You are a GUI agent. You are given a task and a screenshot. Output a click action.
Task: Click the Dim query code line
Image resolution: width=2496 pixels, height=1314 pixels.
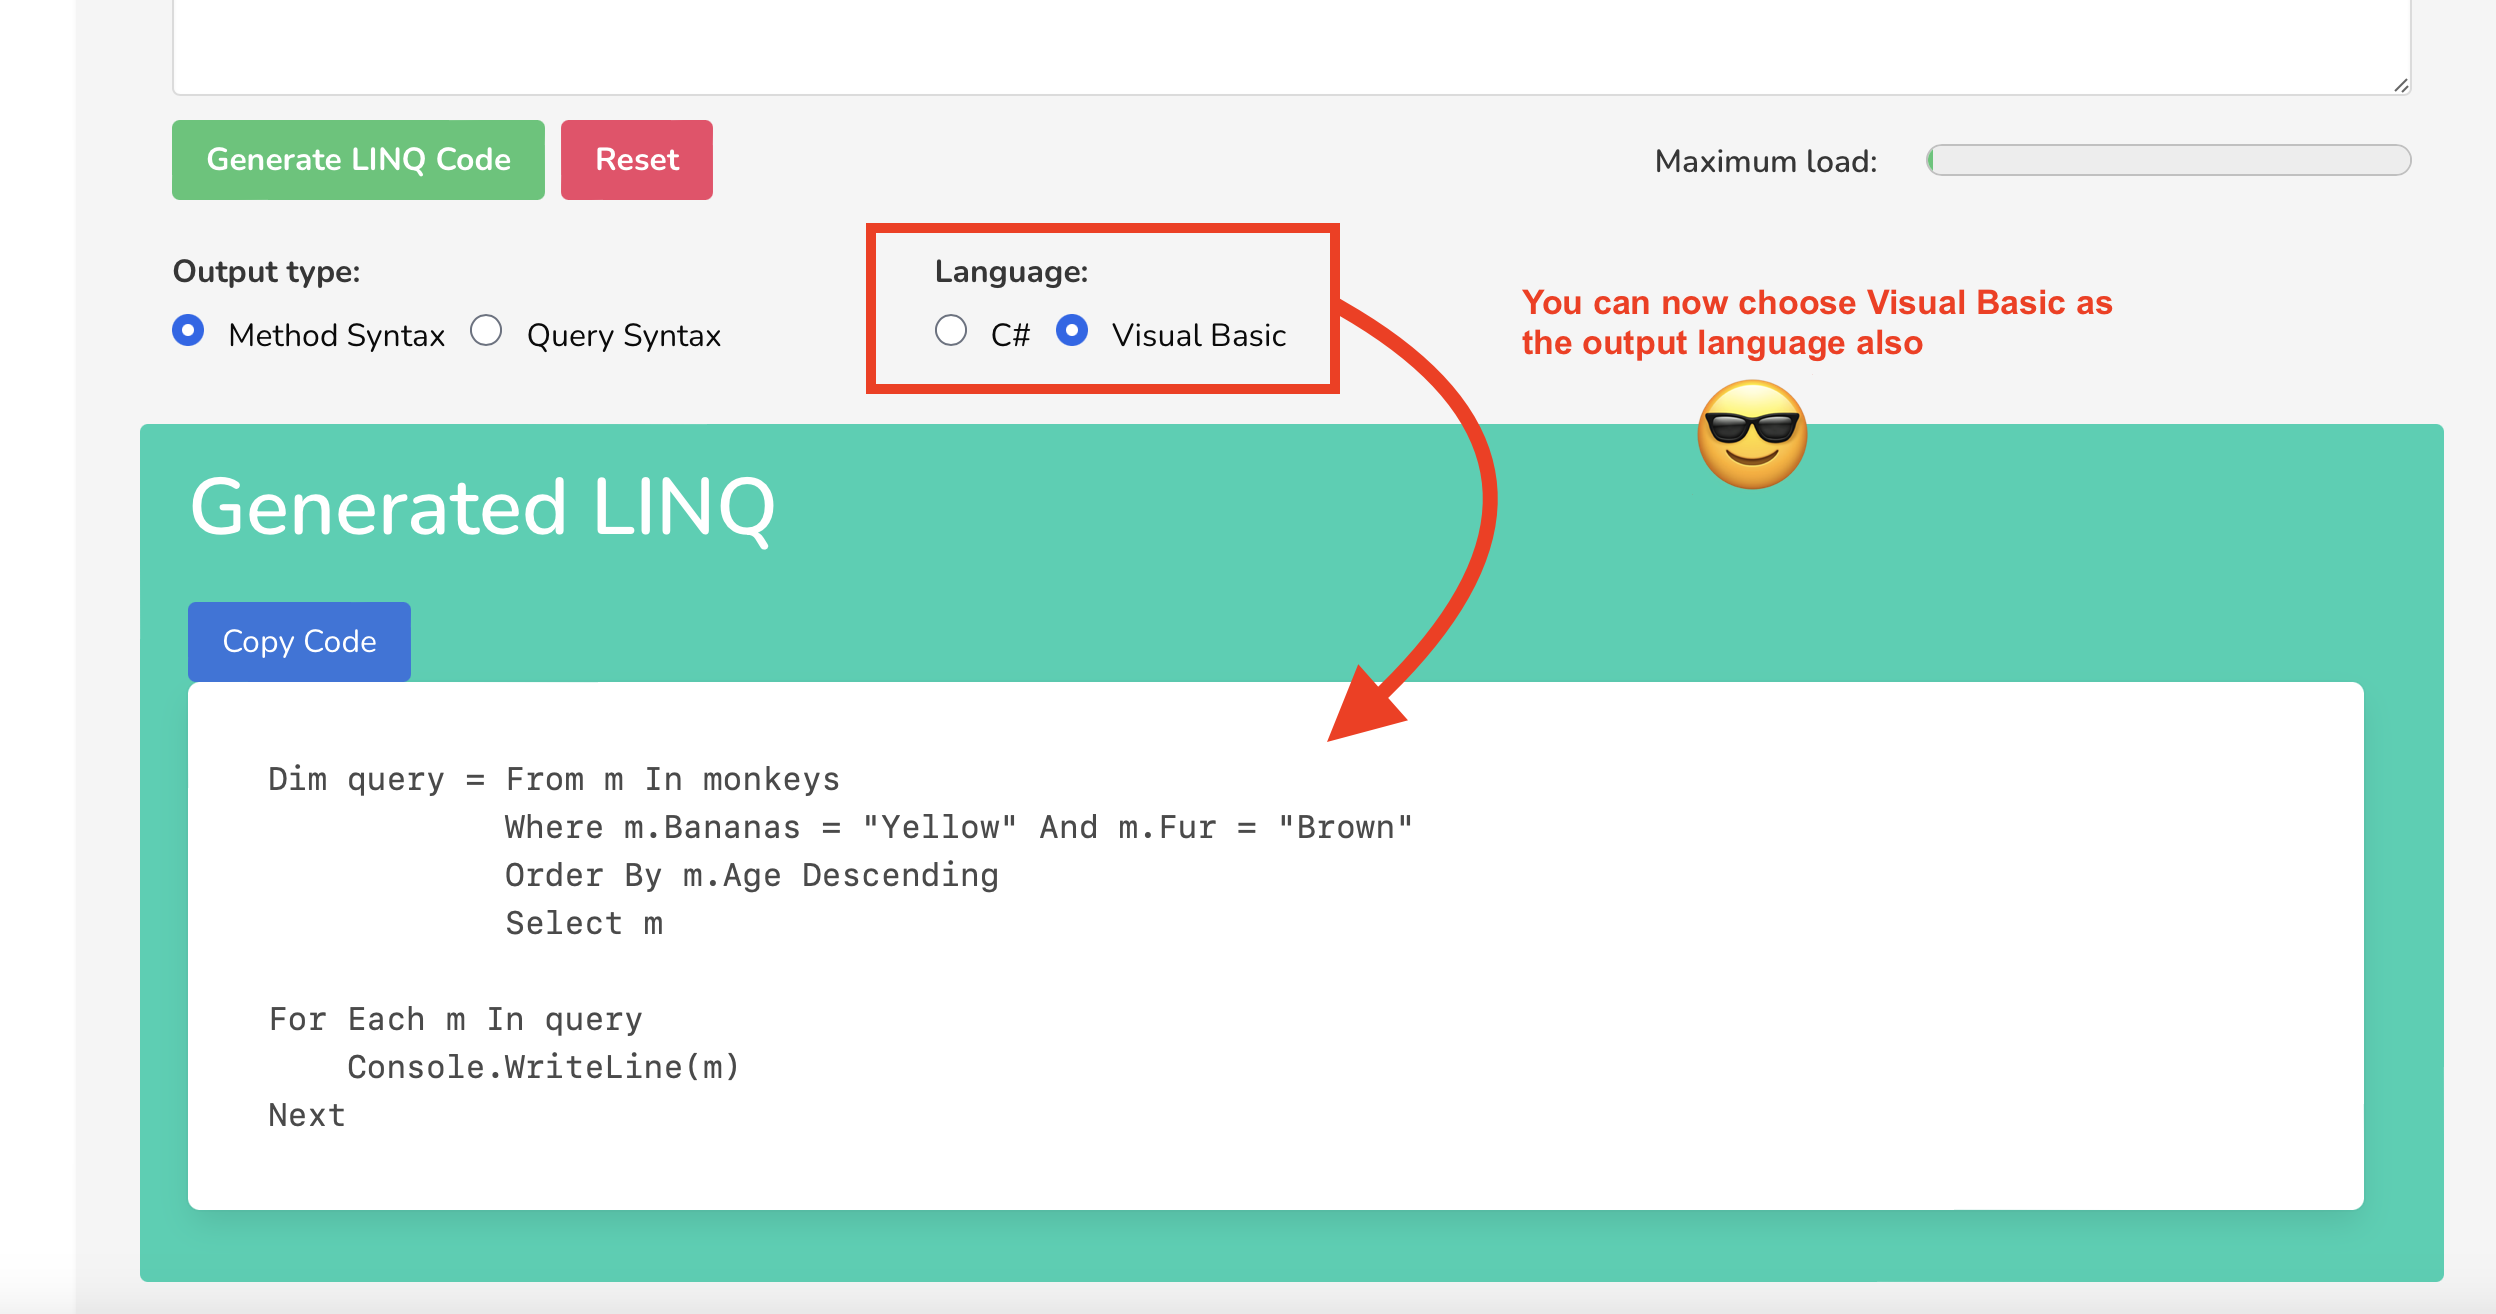tap(553, 779)
